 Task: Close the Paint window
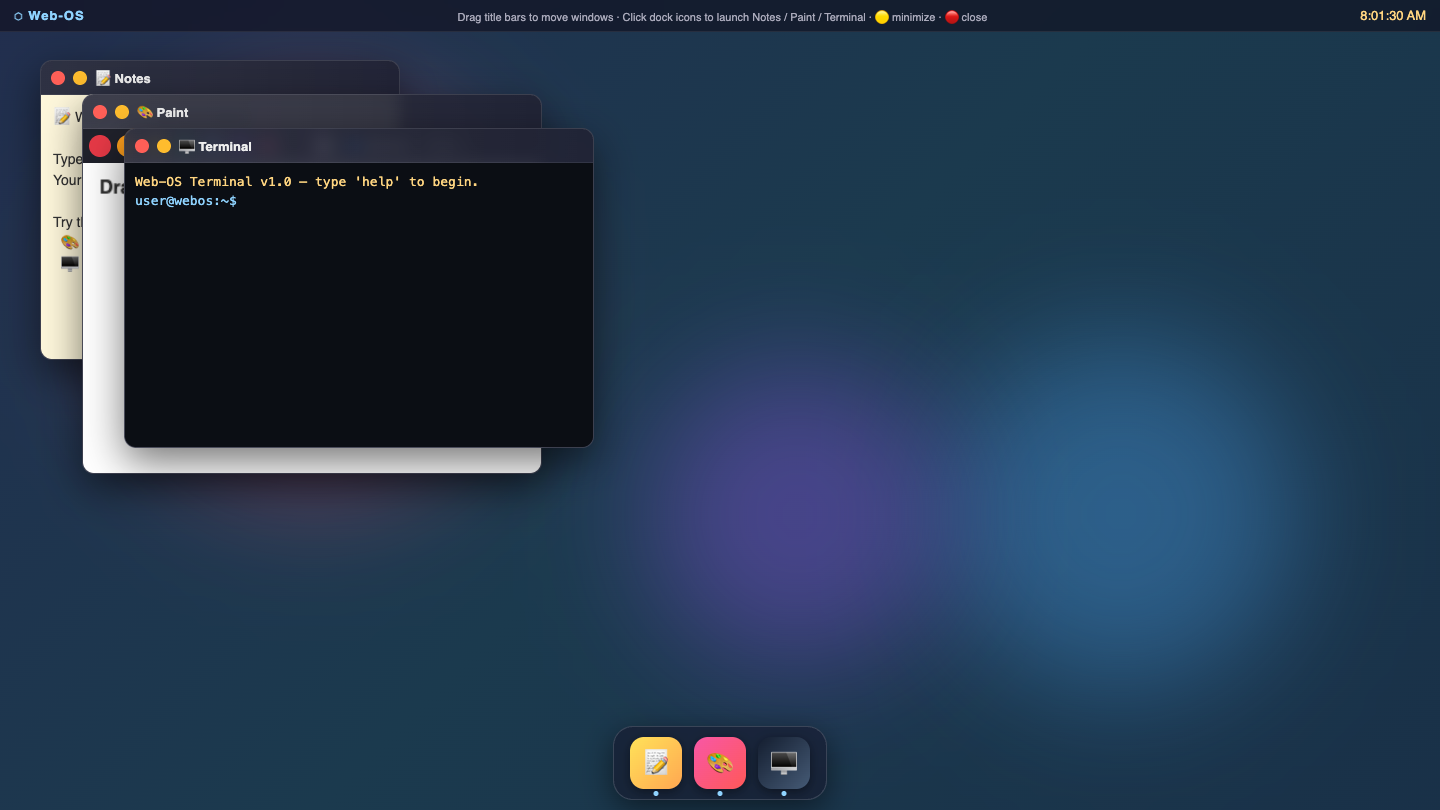(x=100, y=112)
